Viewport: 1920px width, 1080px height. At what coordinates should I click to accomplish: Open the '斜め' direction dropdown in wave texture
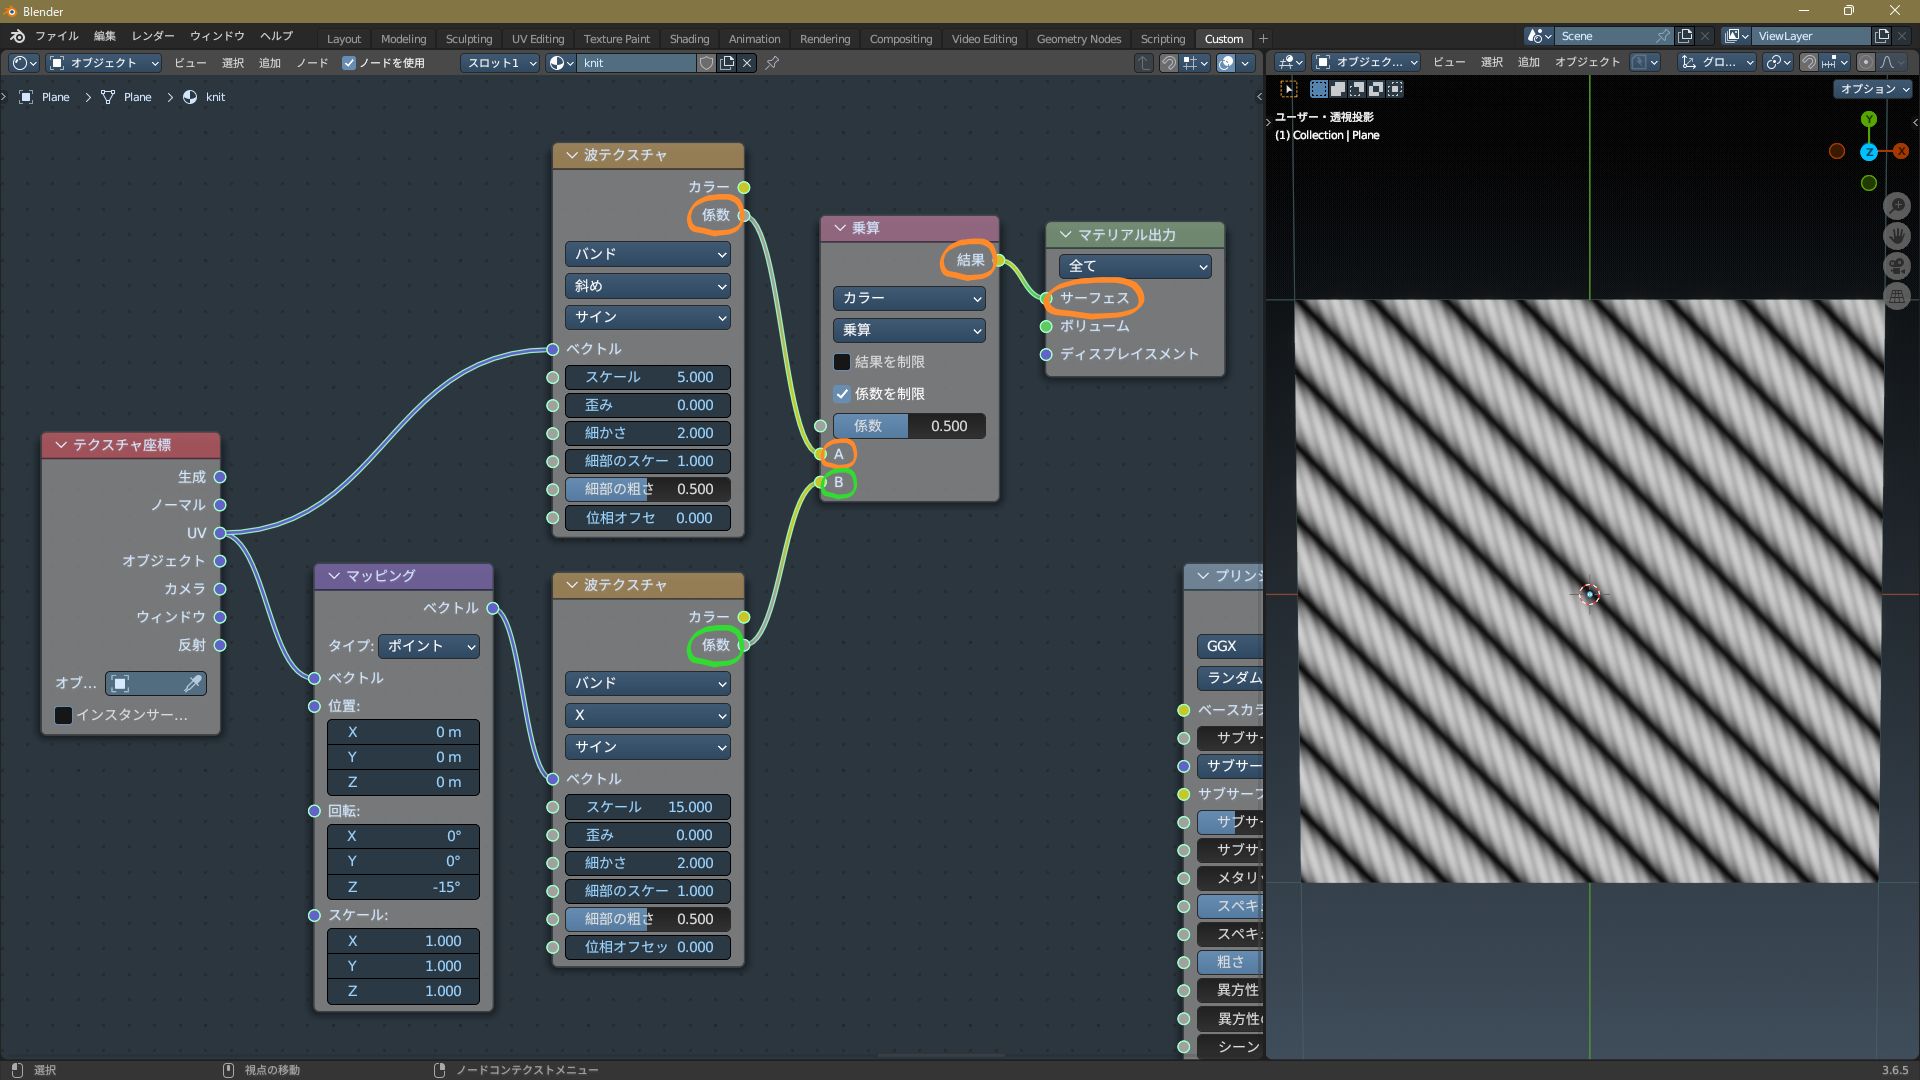[x=647, y=286]
